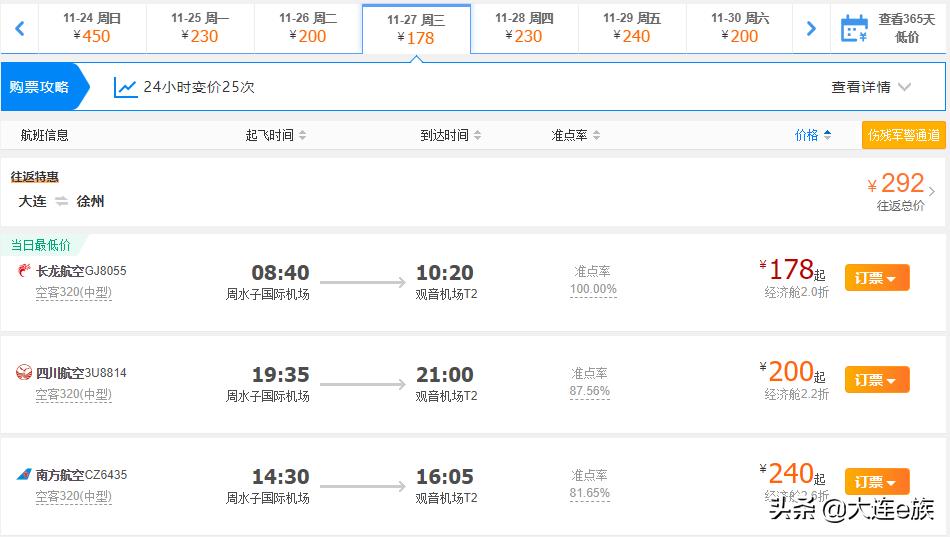950x537 pixels.
Task: Click 四川航空3U8814 flight name
Action: (81, 372)
